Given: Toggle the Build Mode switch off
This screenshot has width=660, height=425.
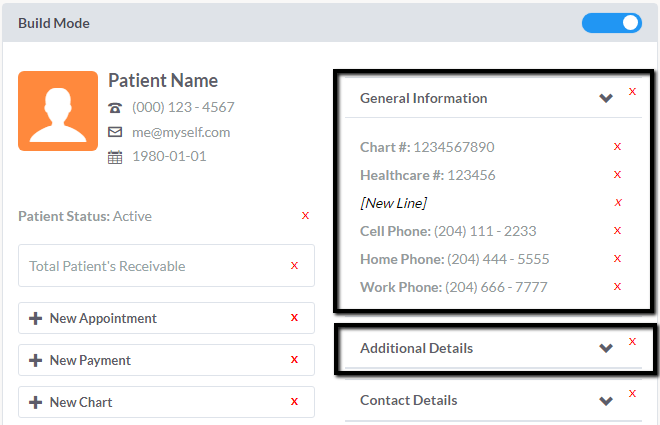Looking at the screenshot, I should 612,23.
